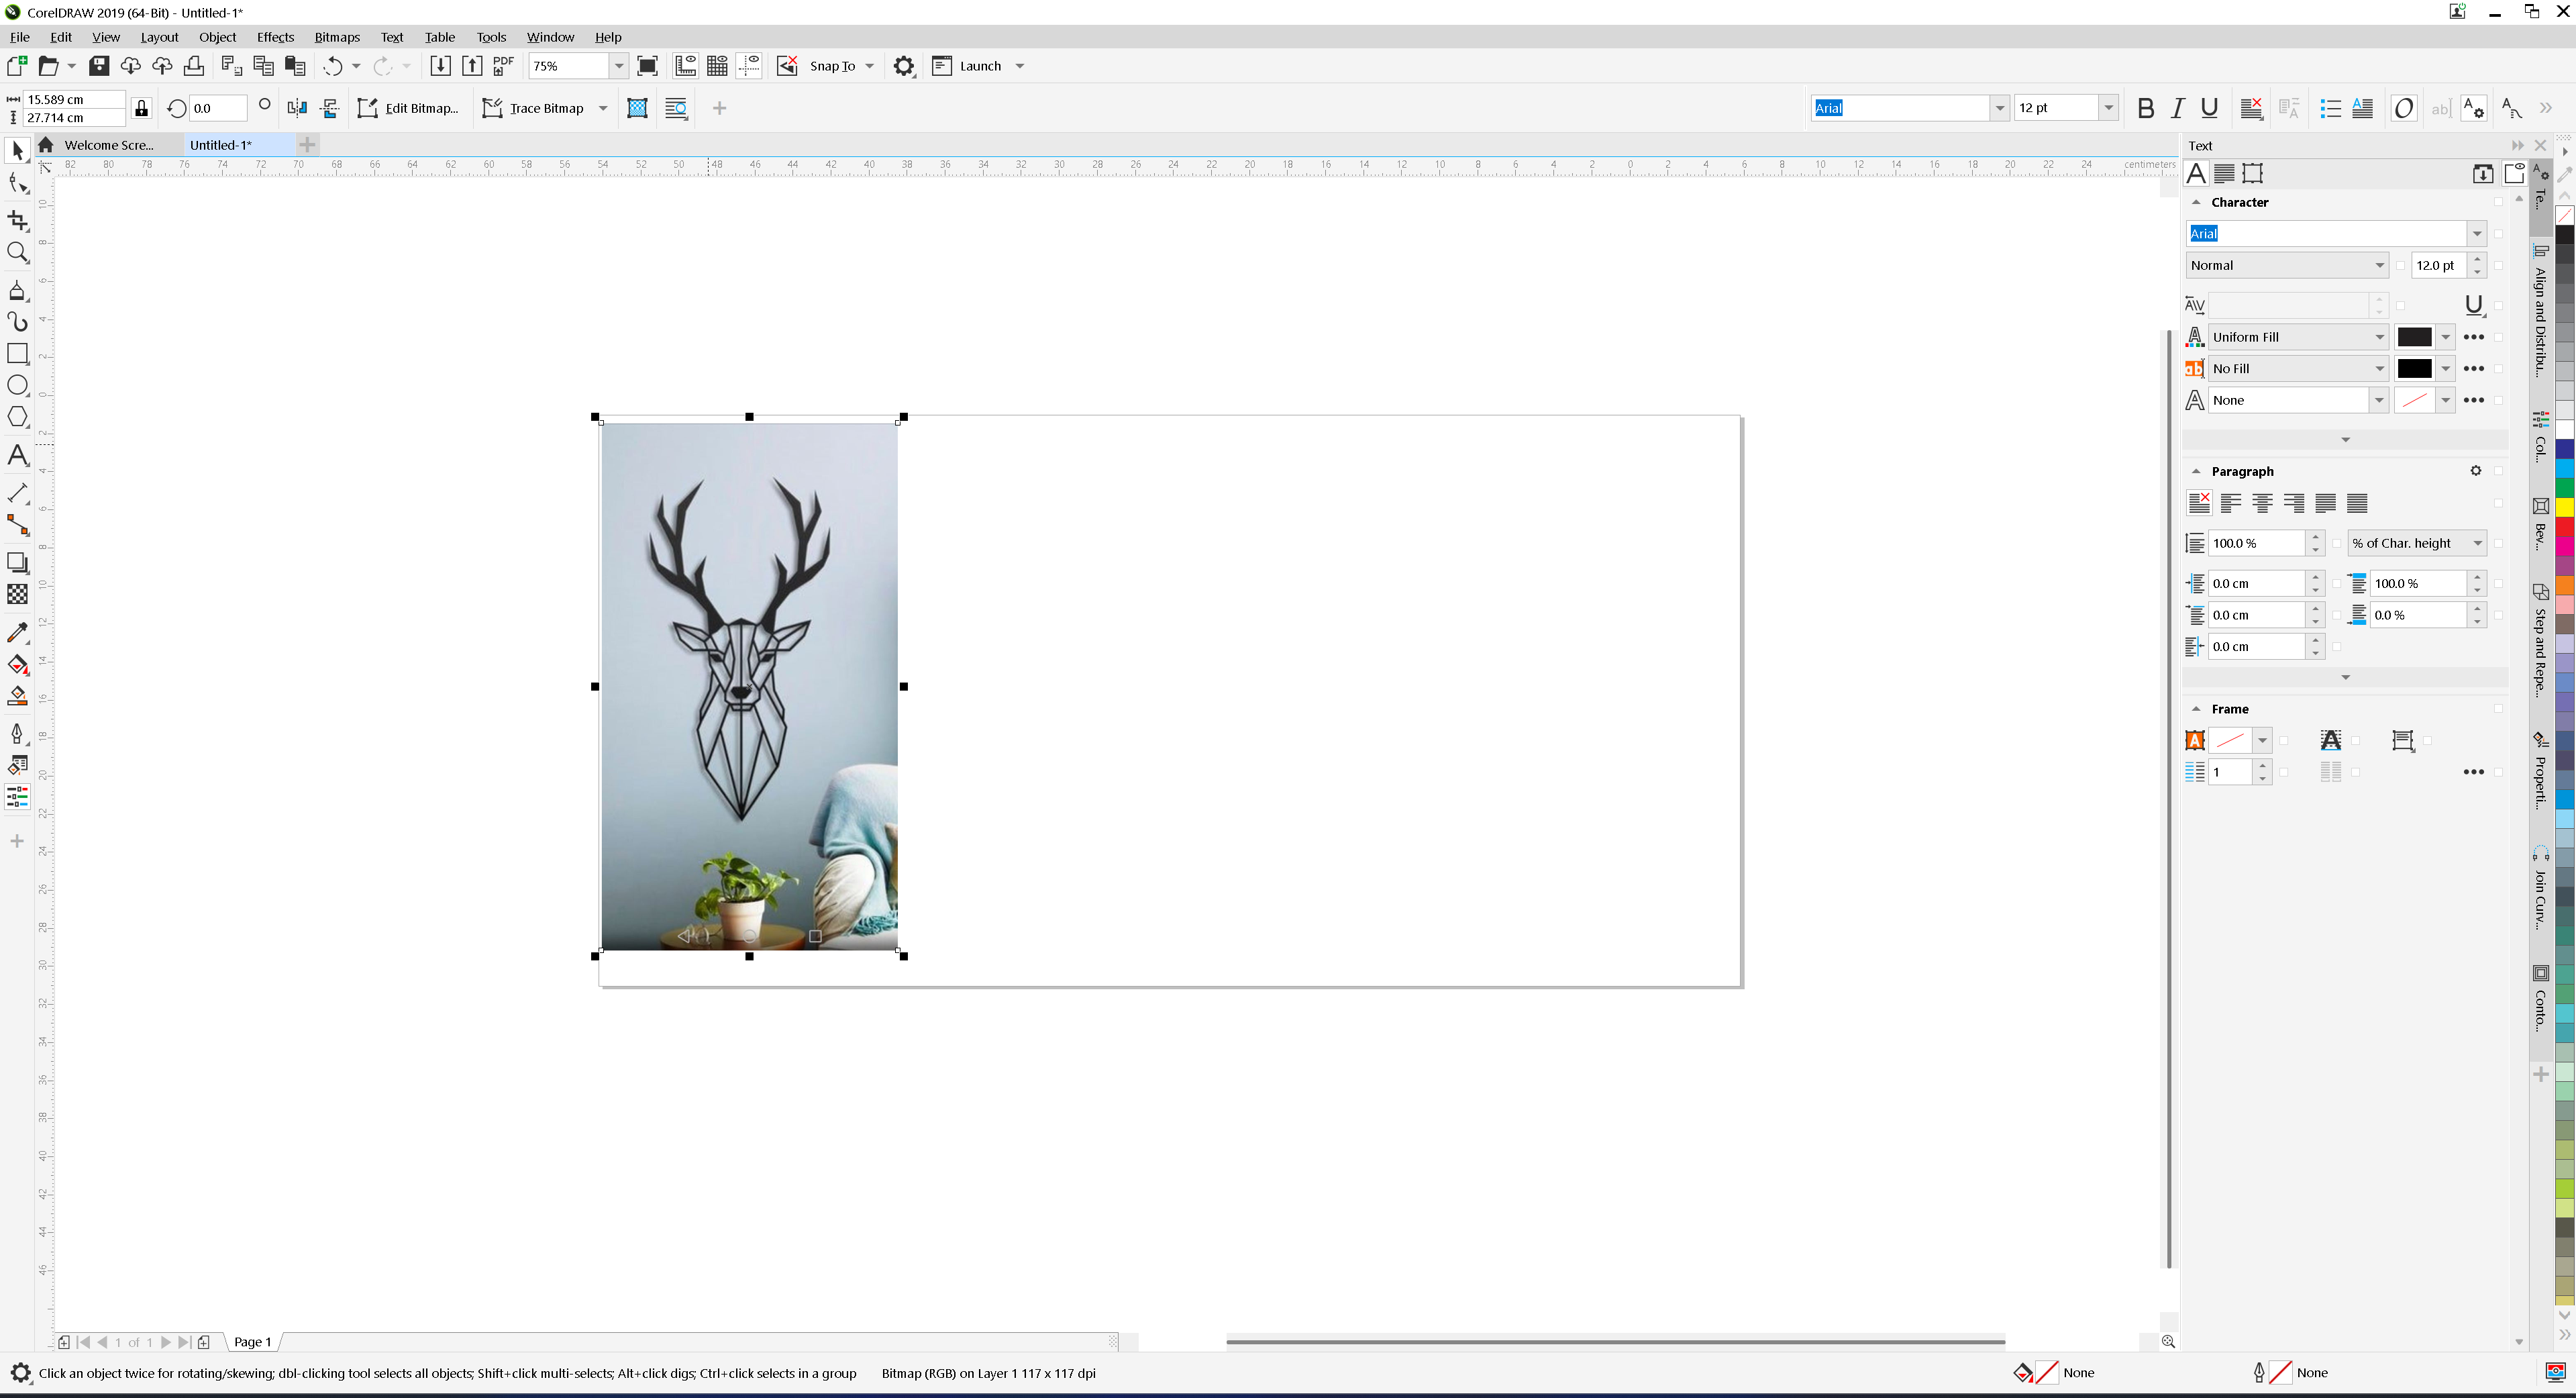
Task: Select the Ellipse tool
Action: coord(17,385)
